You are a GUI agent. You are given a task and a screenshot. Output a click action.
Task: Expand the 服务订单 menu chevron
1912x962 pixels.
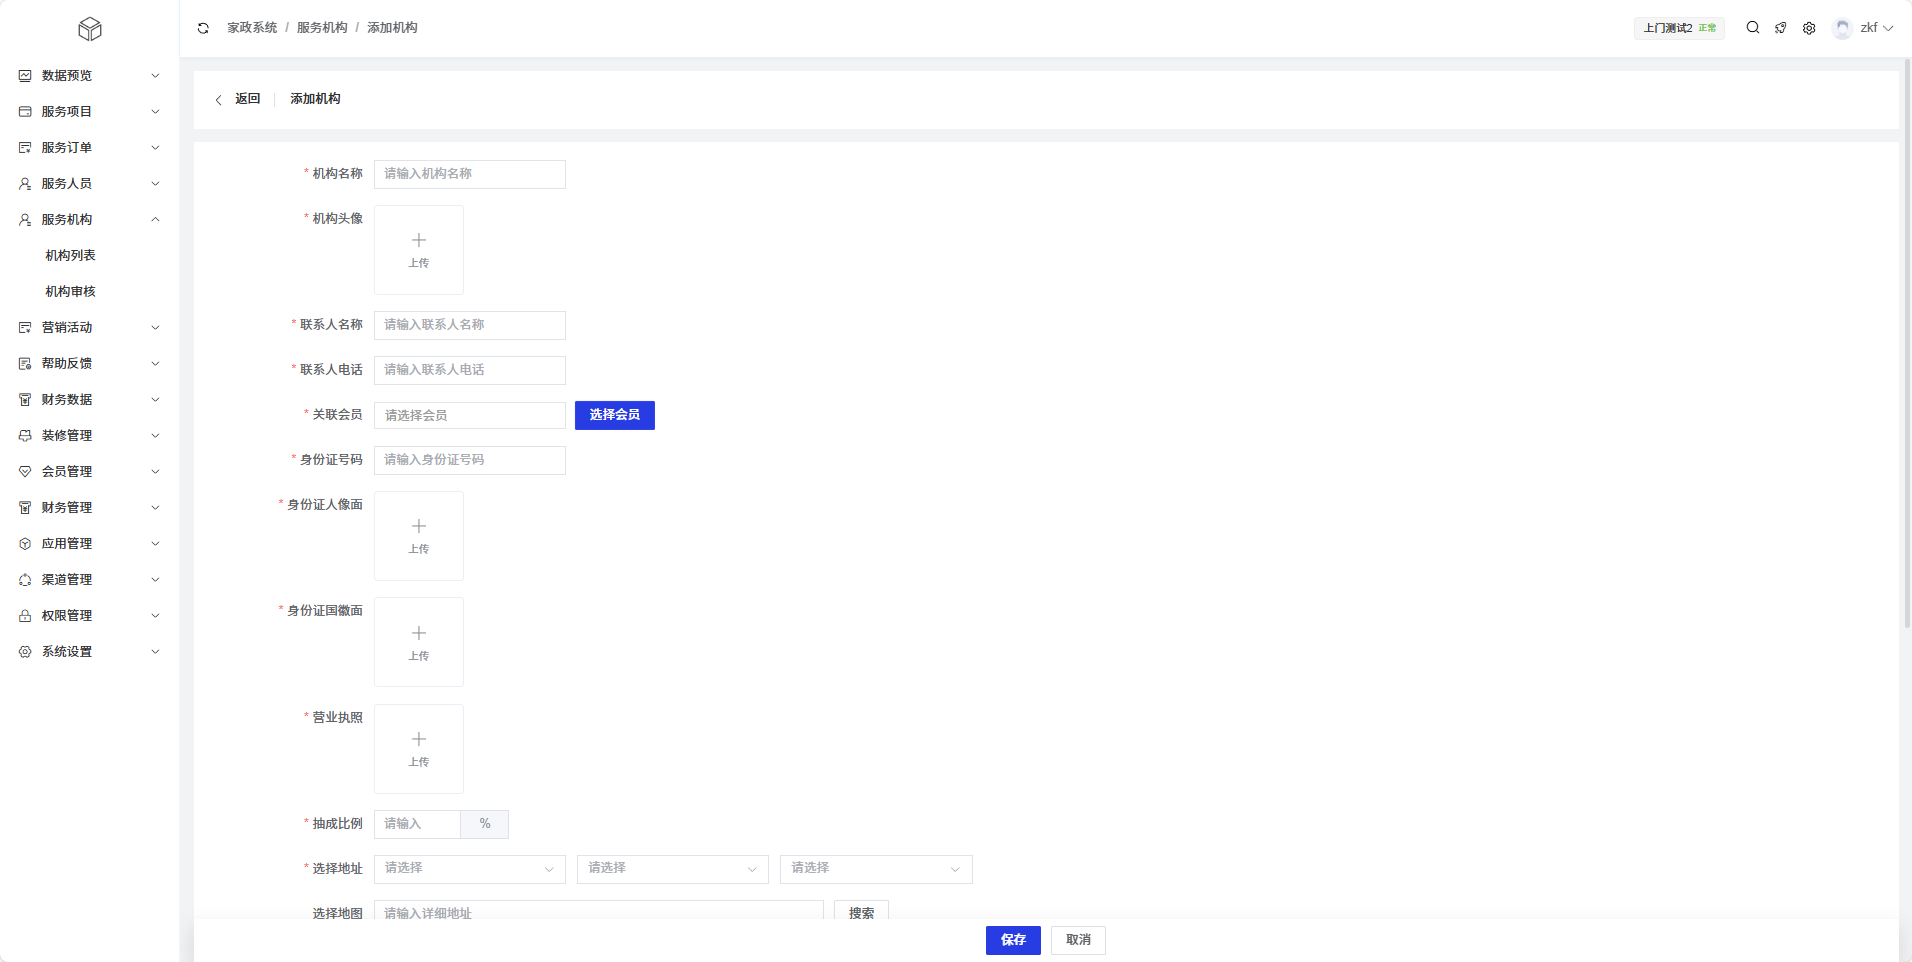155,148
